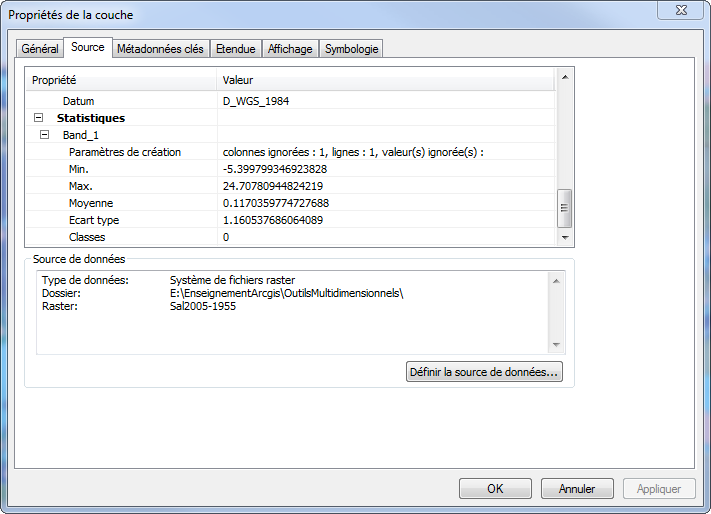
Task: Click the properties list scrollbar thumb
Action: click(x=564, y=208)
